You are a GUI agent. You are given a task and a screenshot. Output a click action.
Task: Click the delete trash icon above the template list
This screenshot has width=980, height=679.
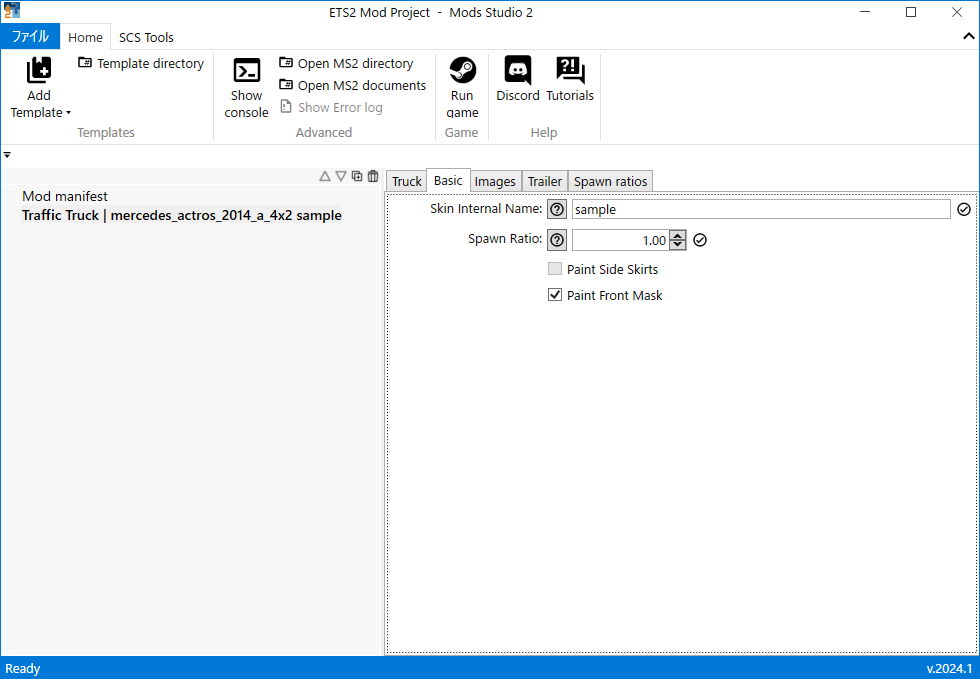373,176
